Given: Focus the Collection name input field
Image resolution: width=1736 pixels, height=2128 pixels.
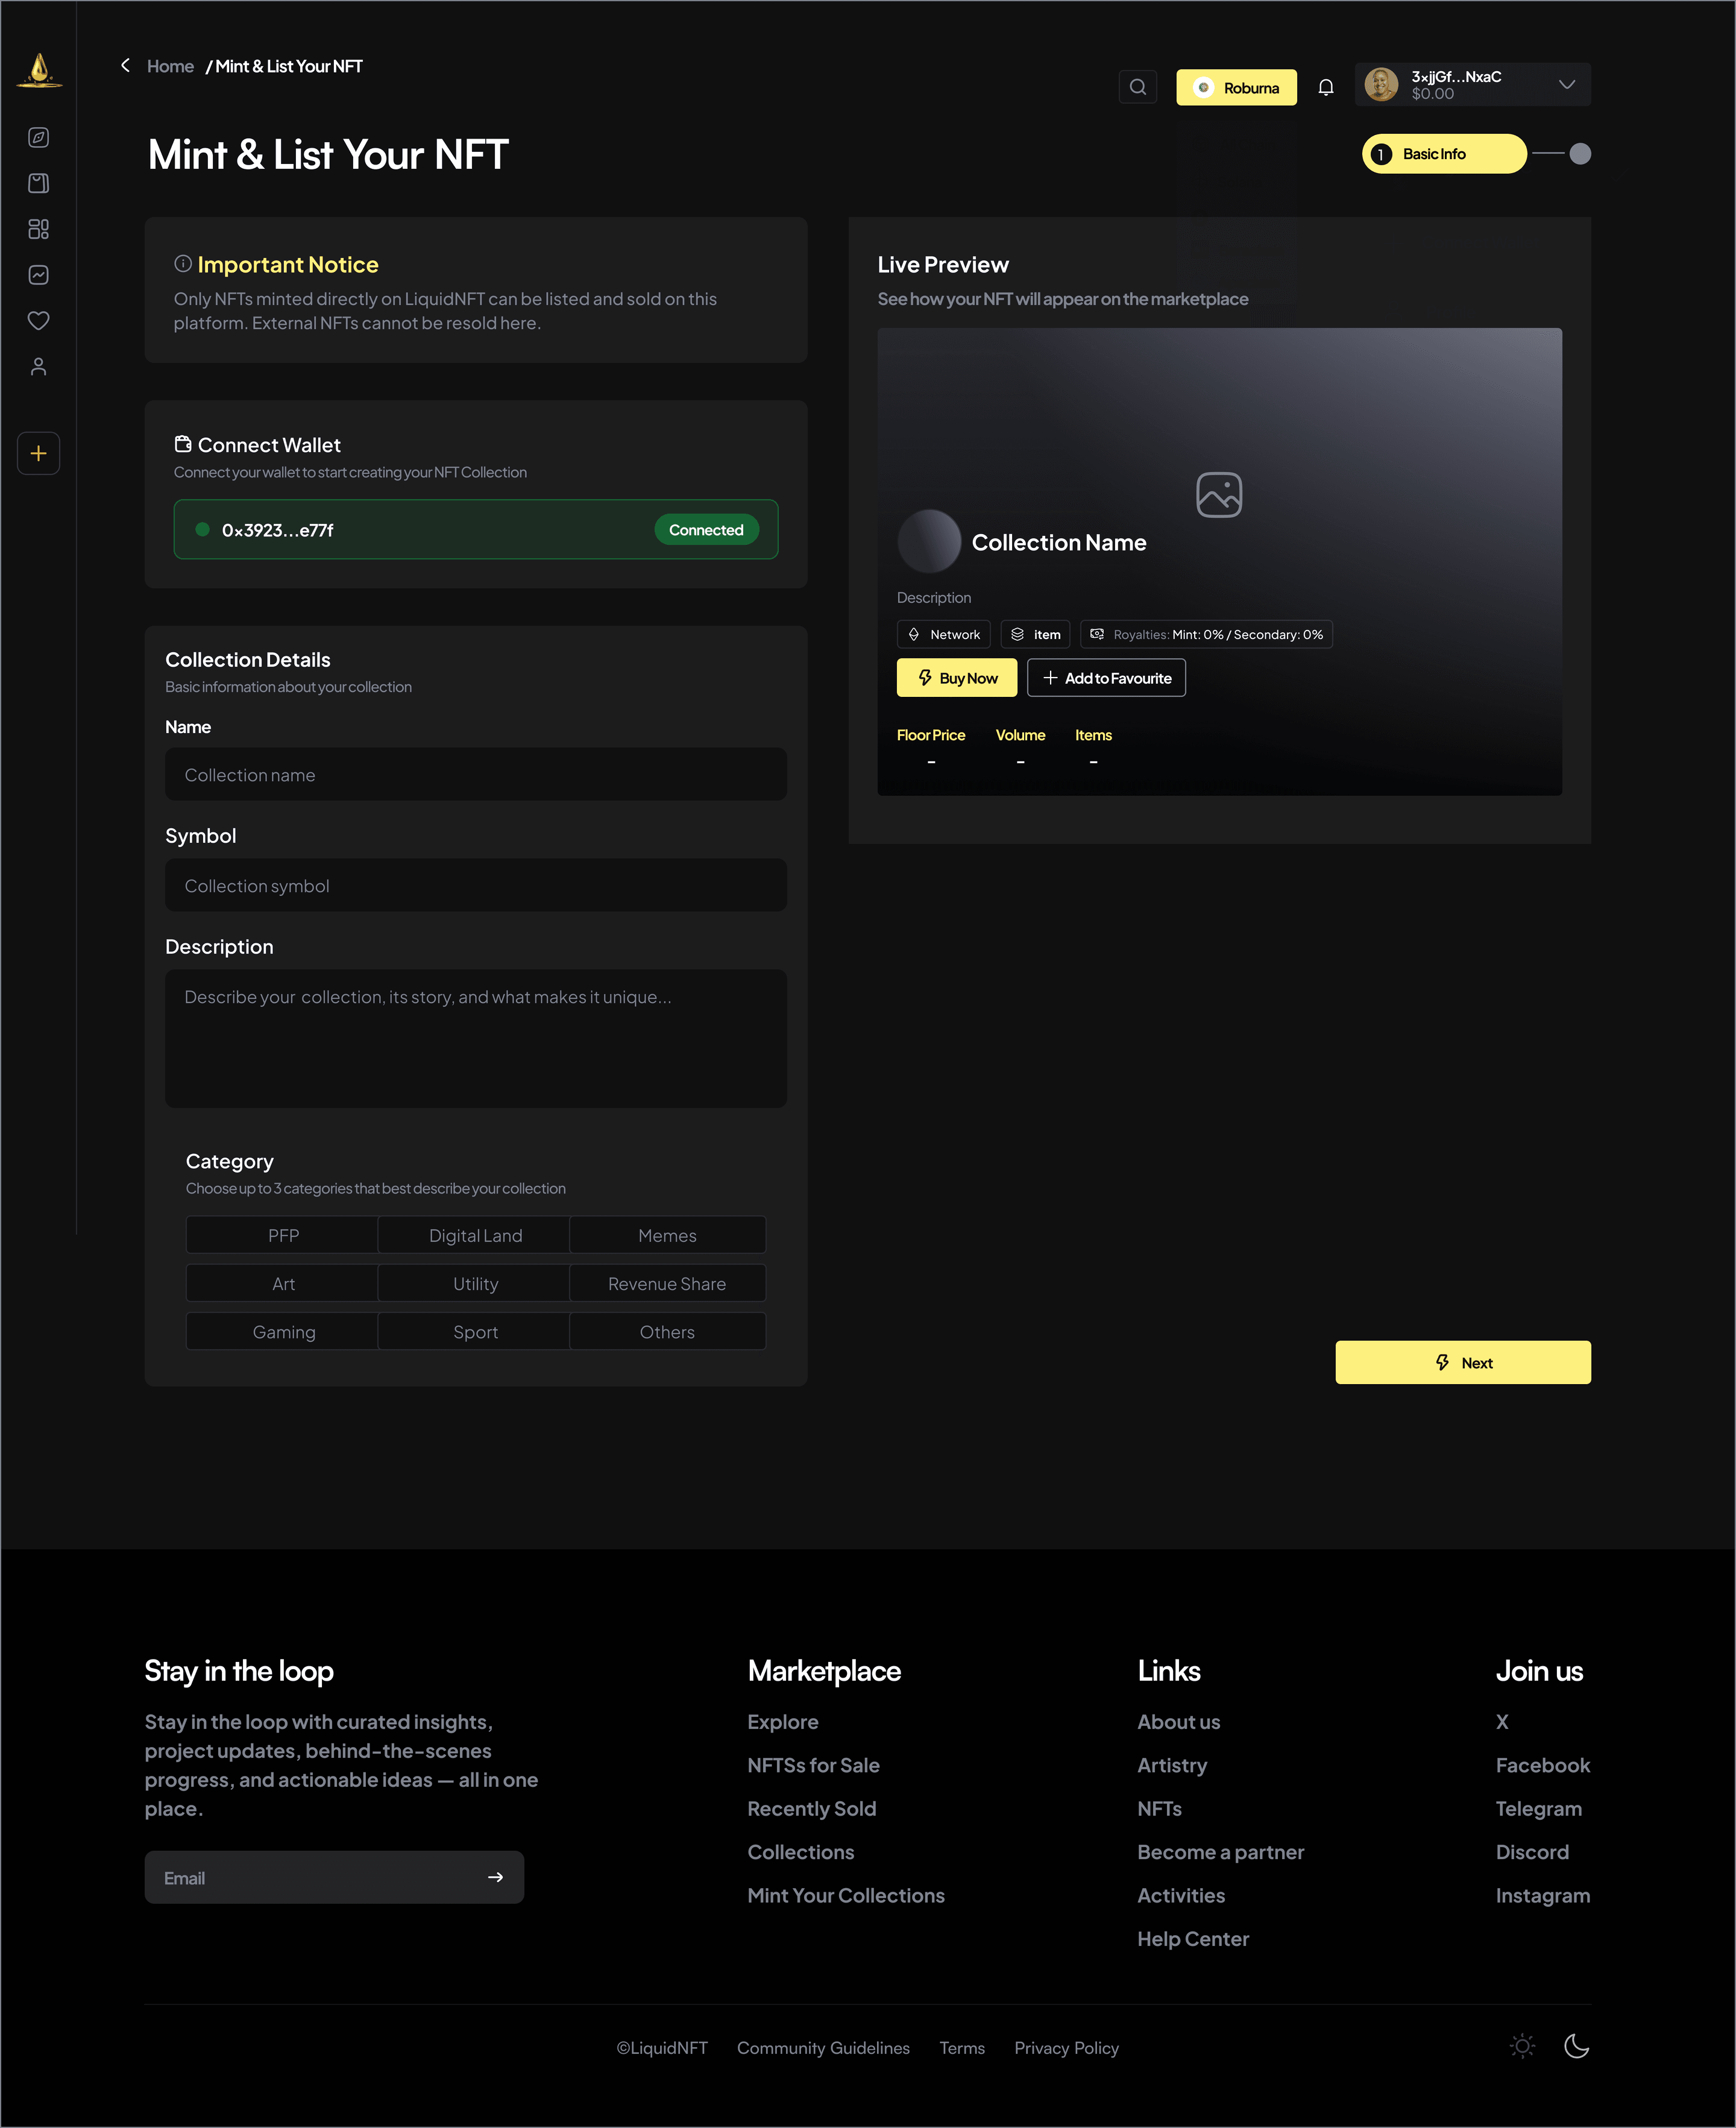Looking at the screenshot, I should [476, 774].
